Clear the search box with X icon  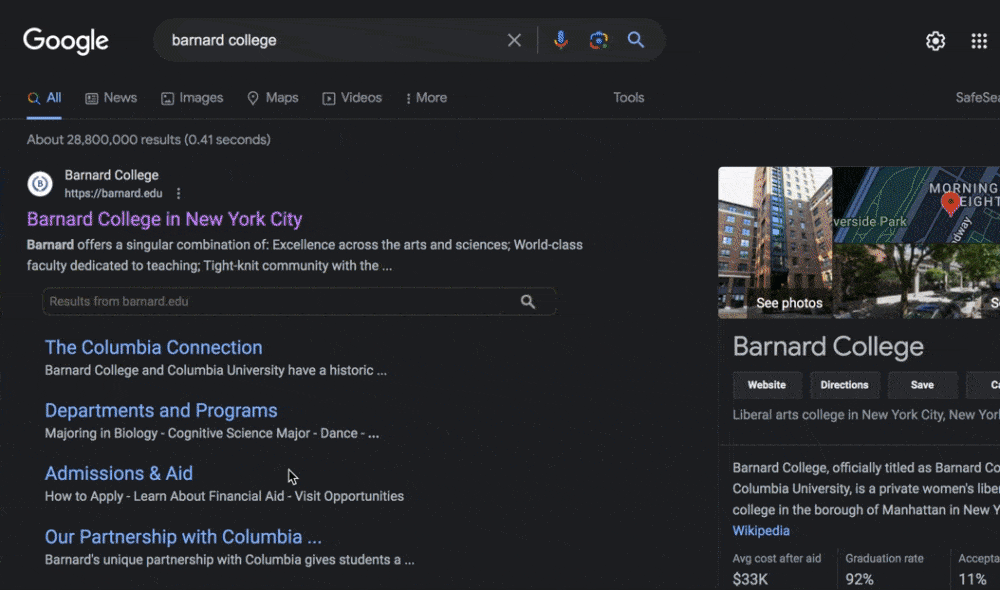click(x=514, y=40)
